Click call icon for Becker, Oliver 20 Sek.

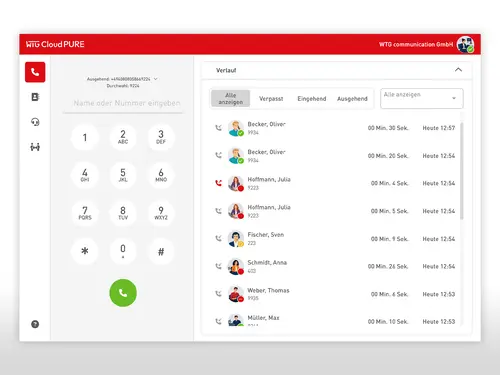pyautogui.click(x=218, y=155)
